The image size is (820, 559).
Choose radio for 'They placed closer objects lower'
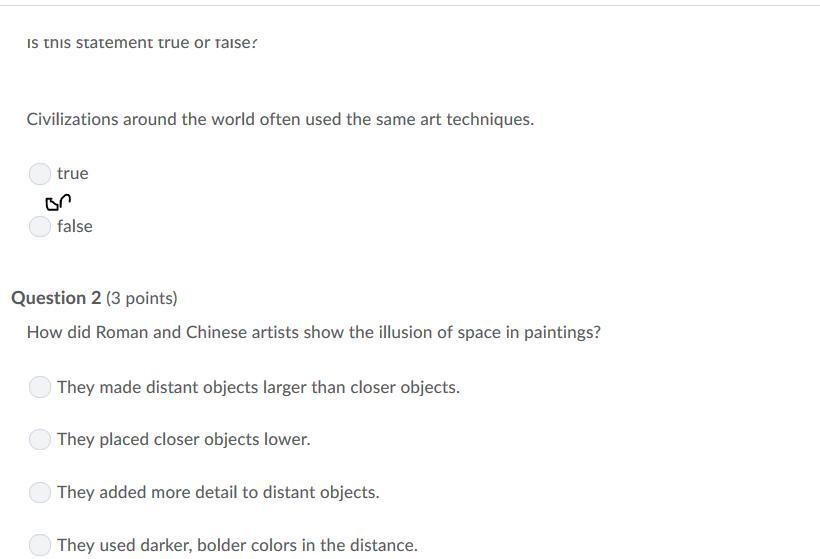pos(40,439)
